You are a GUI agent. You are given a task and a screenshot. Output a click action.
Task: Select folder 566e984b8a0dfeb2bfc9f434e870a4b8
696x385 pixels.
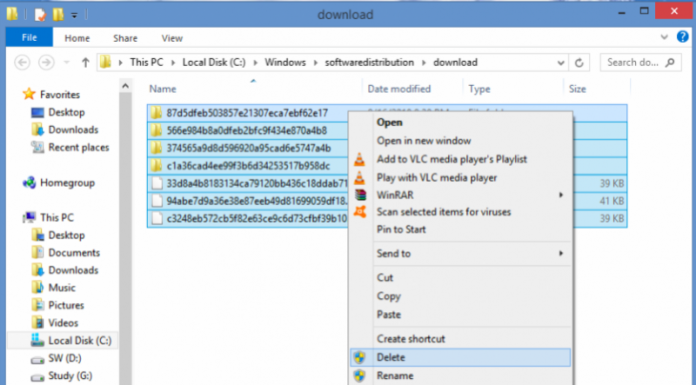(x=247, y=131)
